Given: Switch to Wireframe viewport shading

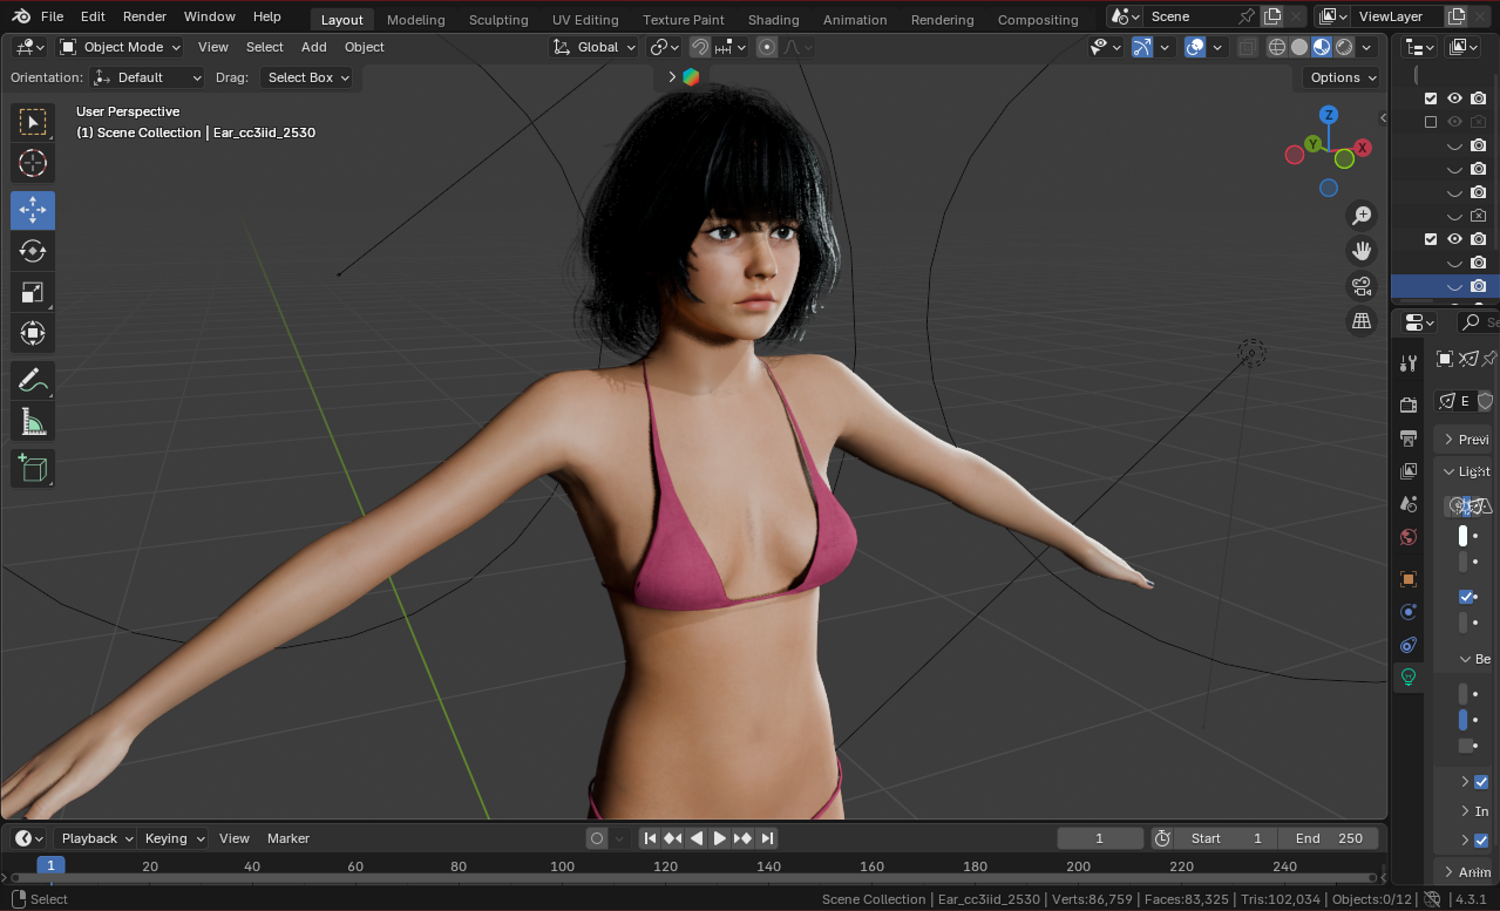Looking at the screenshot, I should coord(1277,47).
